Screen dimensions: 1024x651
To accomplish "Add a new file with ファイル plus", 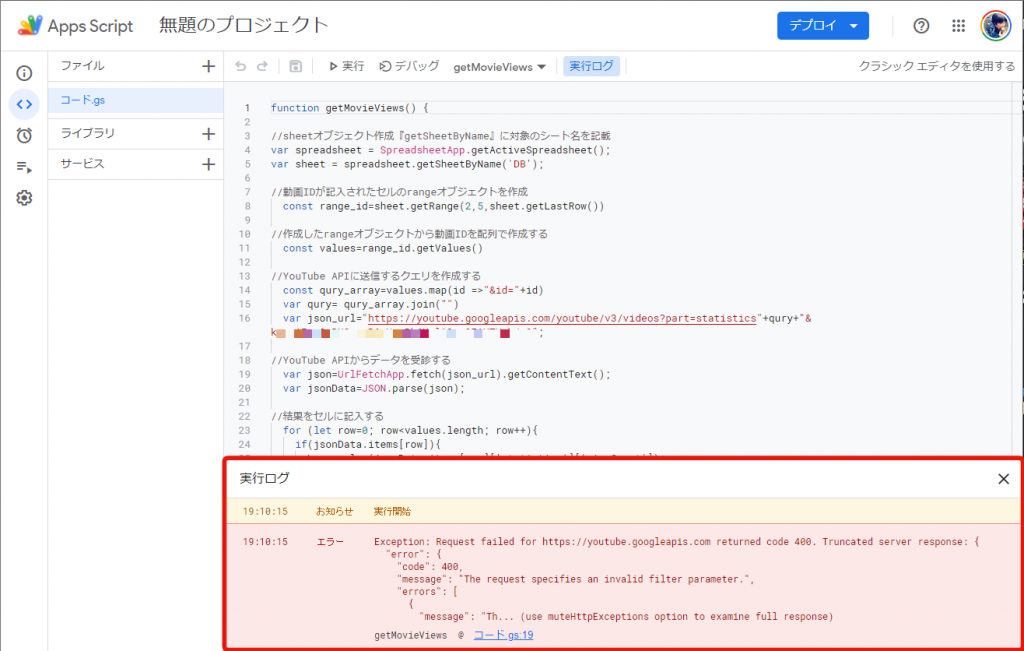I will point(208,66).
